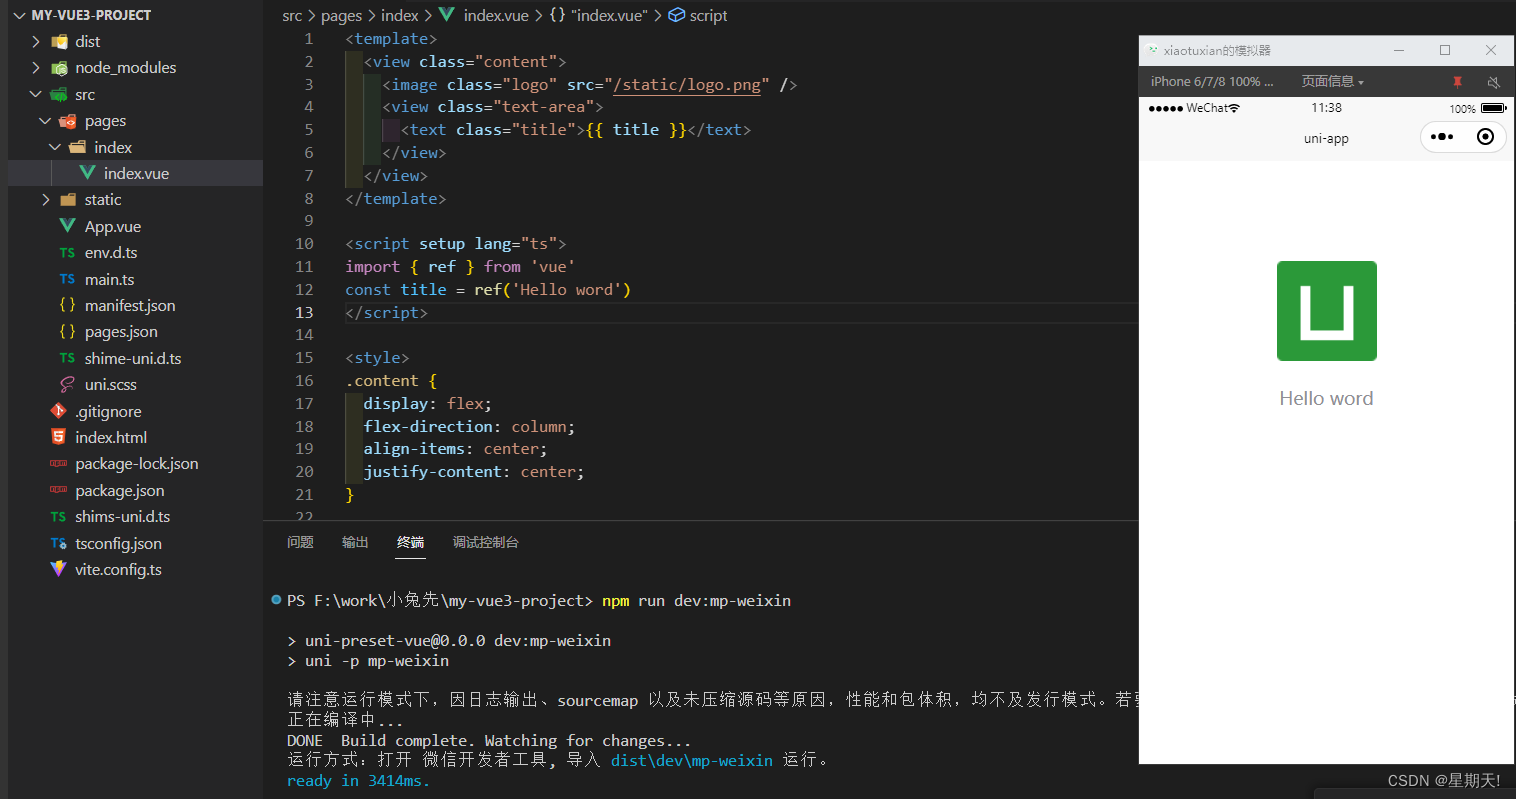1516x799 pixels.
Task: Click the Vite icon beside vite.config.ts
Action: (58, 569)
